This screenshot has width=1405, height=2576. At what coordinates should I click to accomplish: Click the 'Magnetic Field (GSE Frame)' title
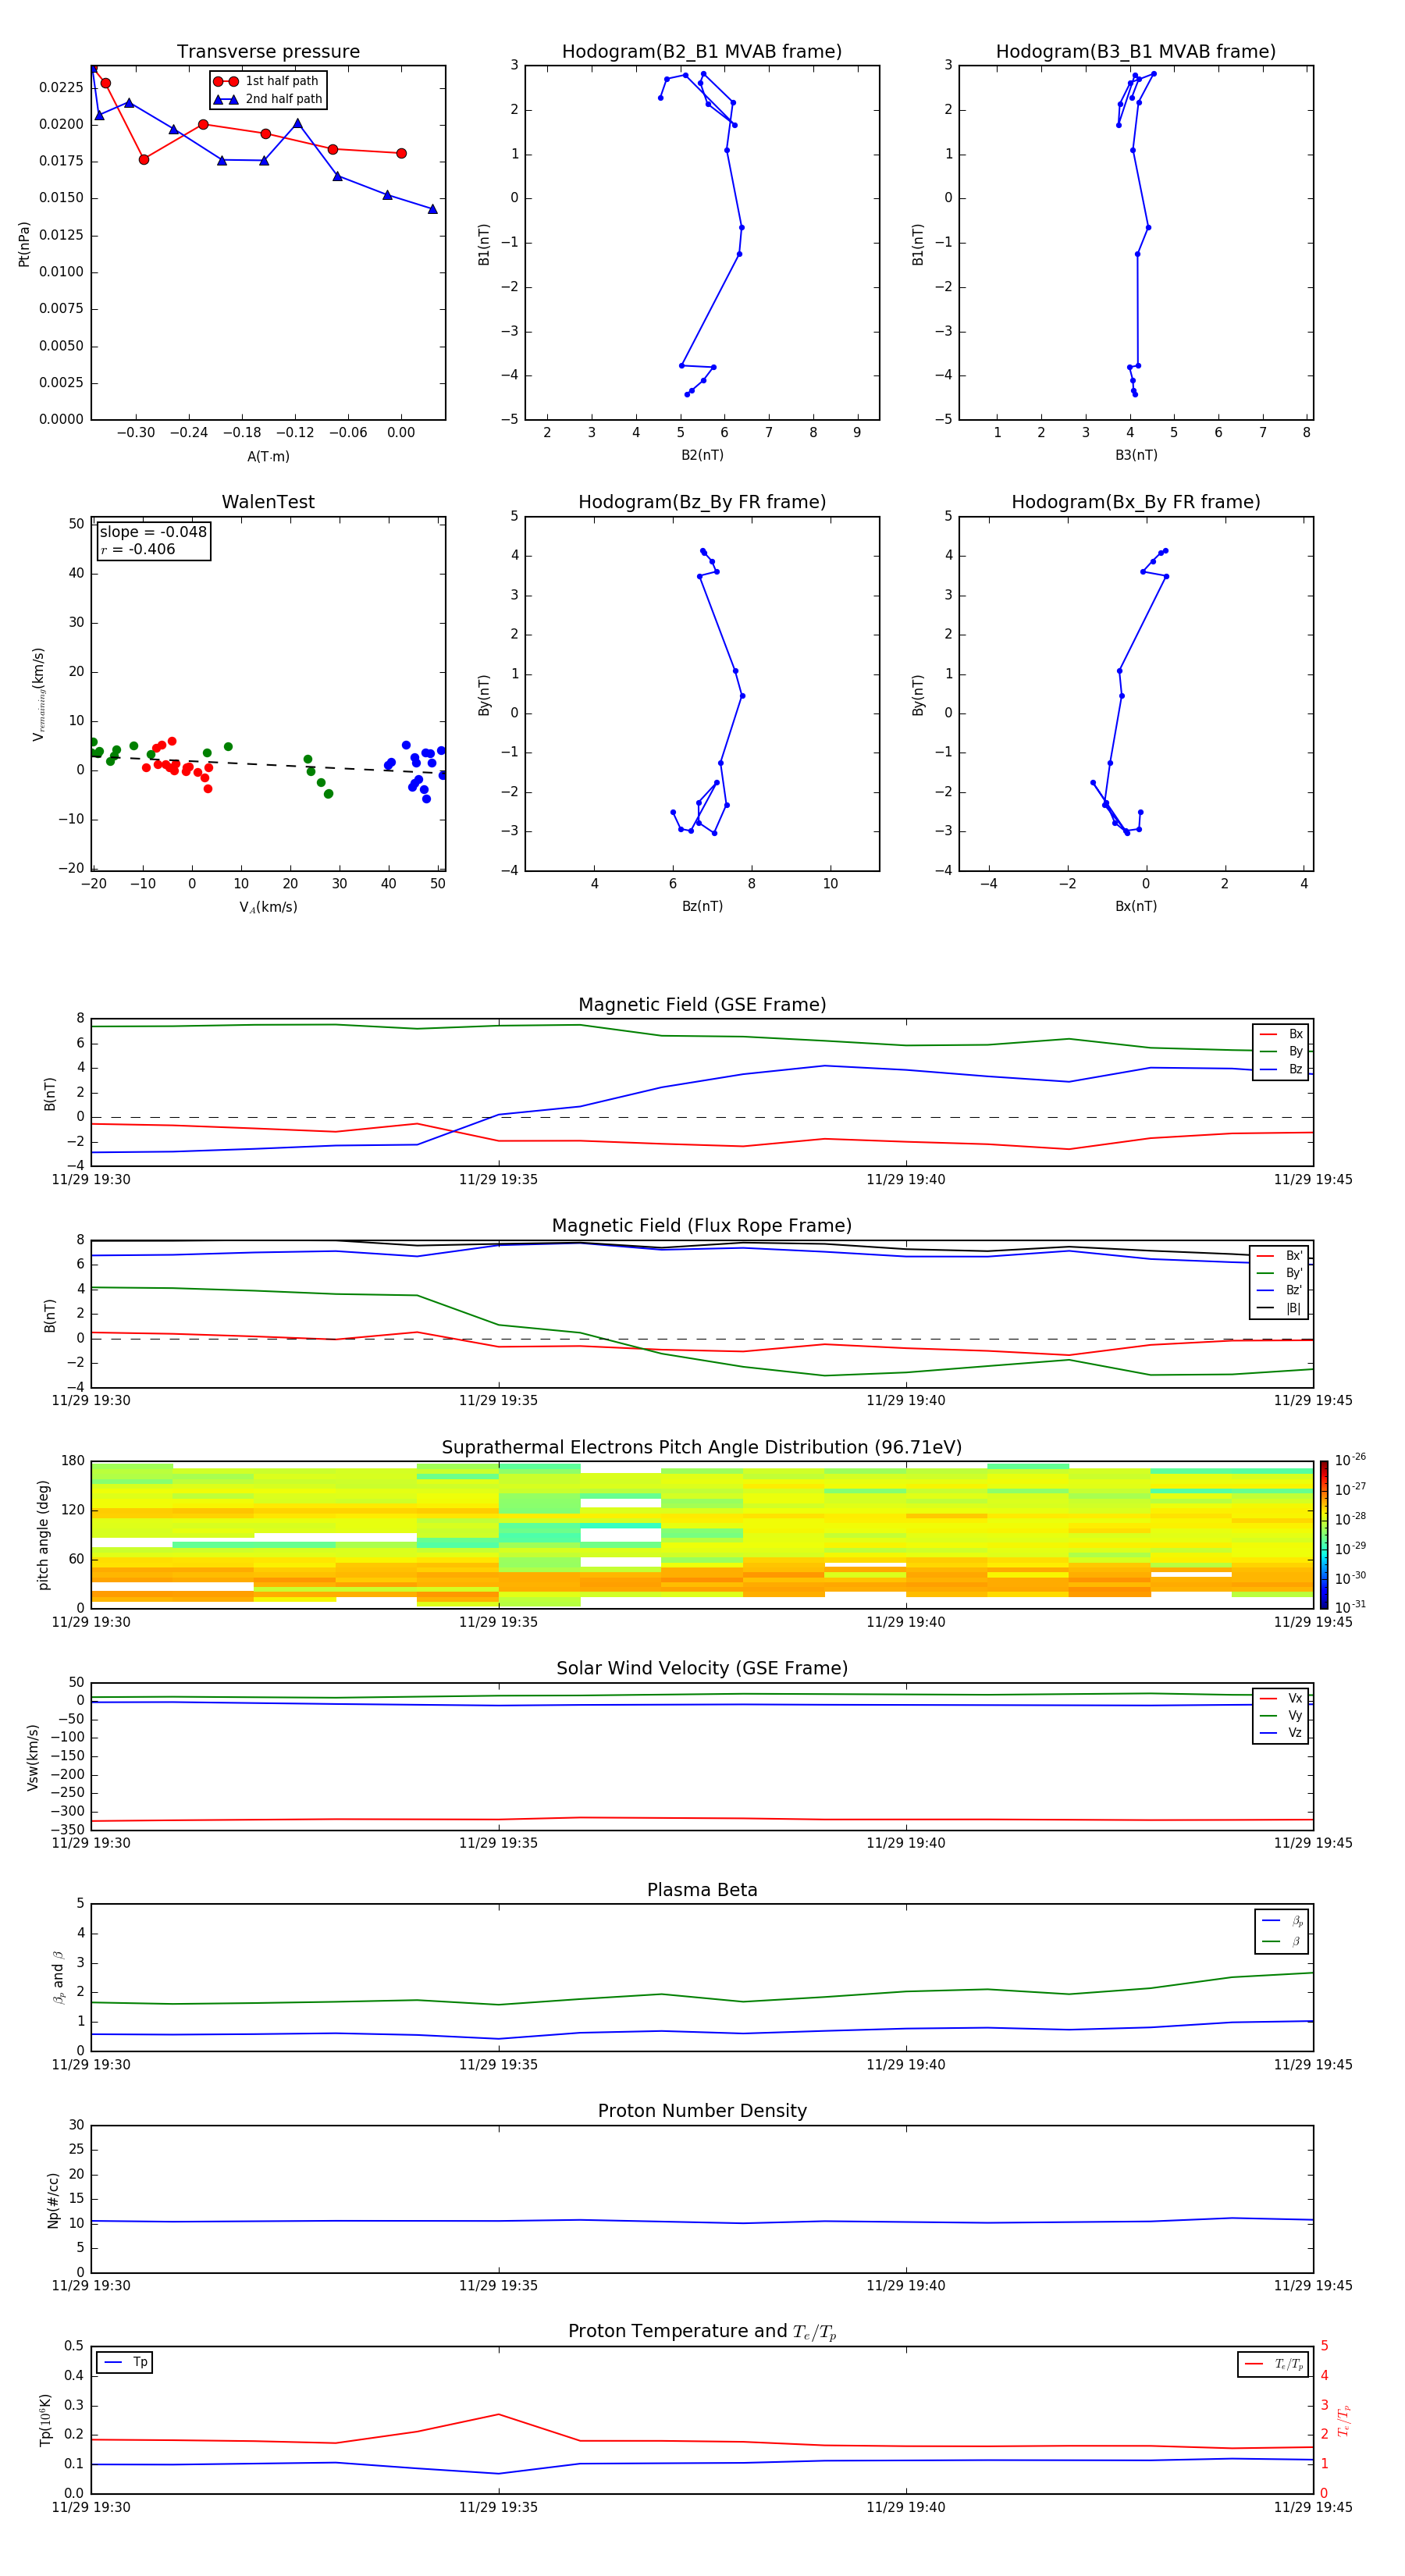click(x=702, y=1004)
